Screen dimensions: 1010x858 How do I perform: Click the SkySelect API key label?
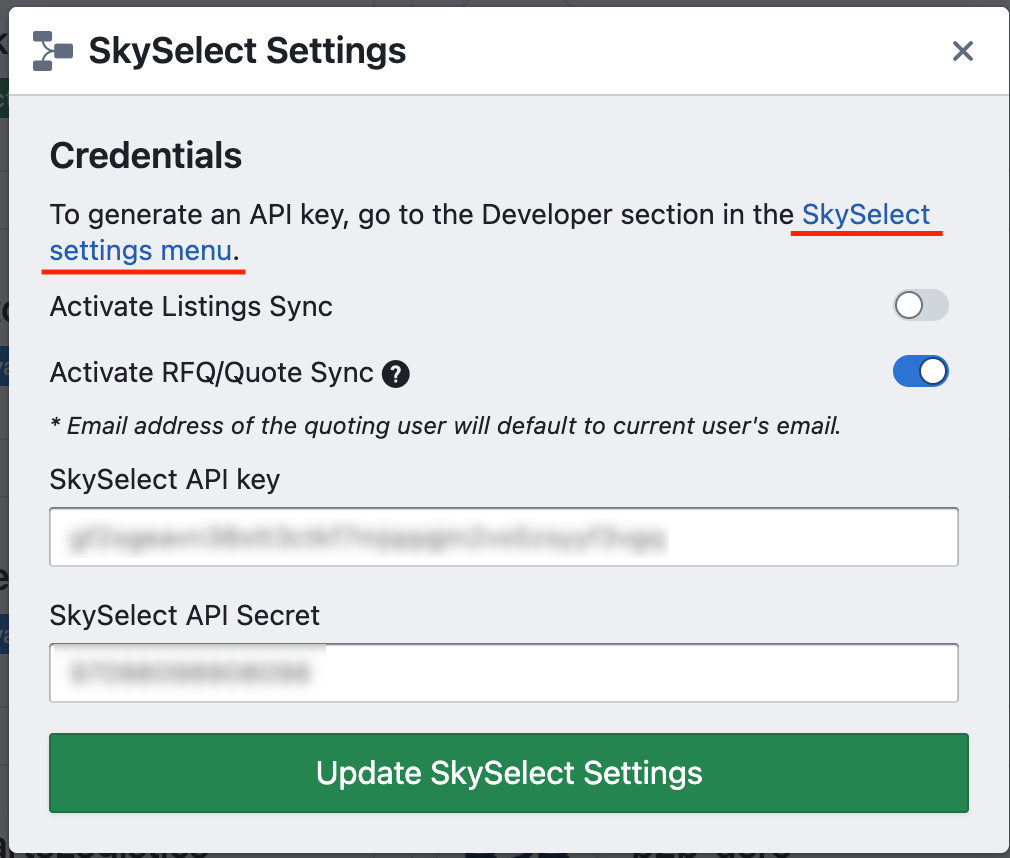164,479
